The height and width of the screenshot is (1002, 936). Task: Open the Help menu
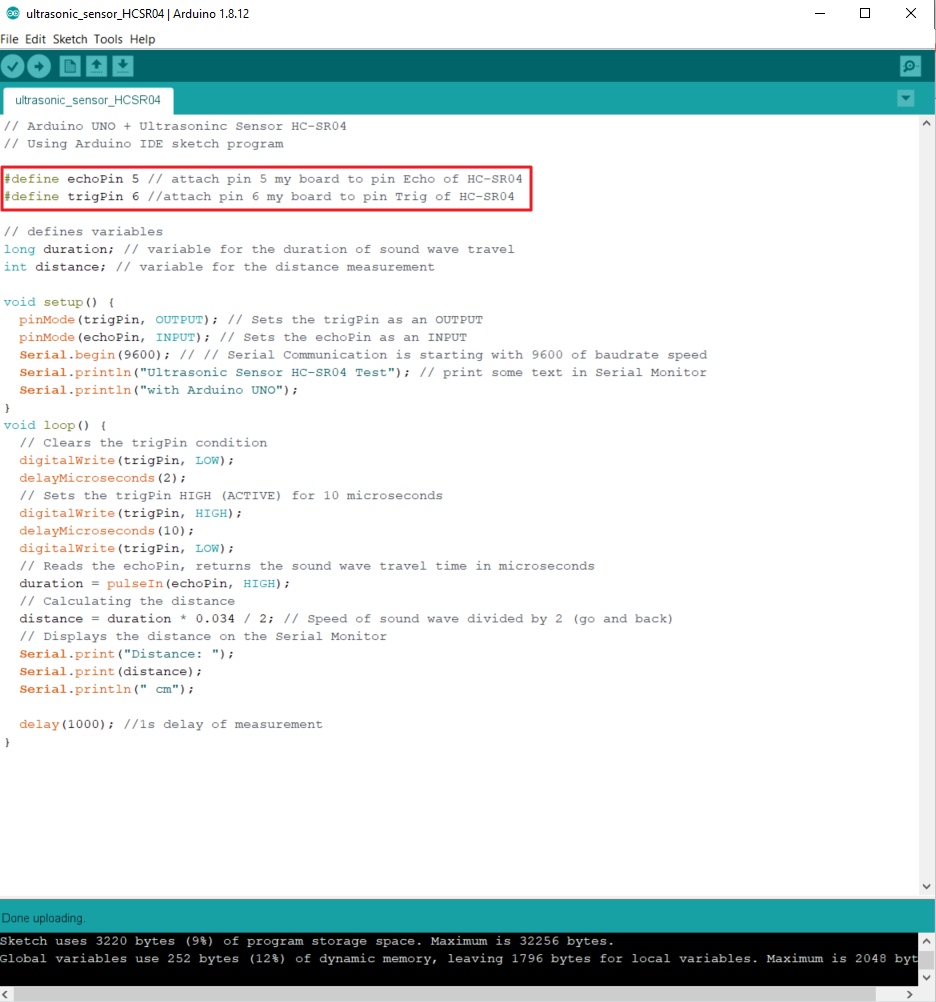pyautogui.click(x=142, y=39)
